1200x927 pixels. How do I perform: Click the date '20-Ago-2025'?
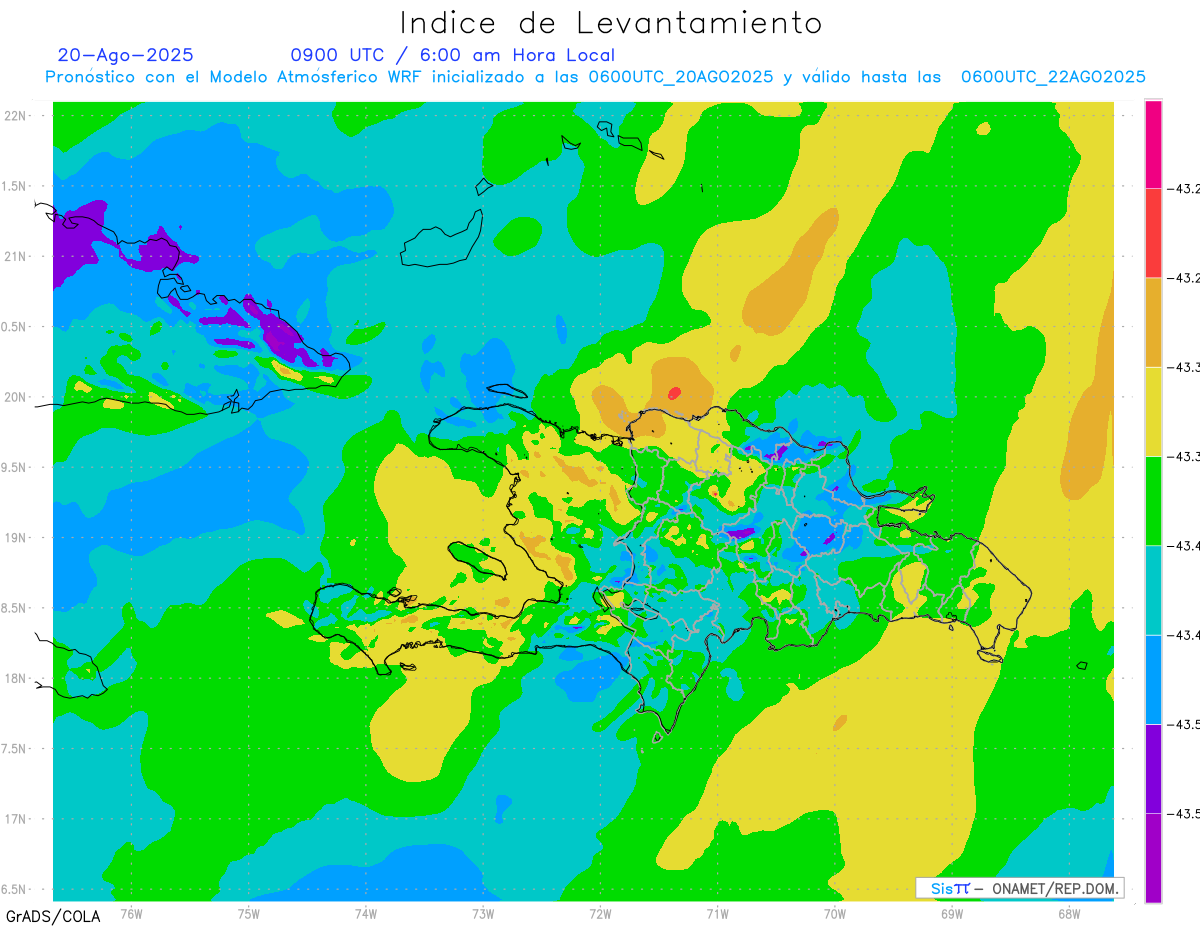(126, 55)
